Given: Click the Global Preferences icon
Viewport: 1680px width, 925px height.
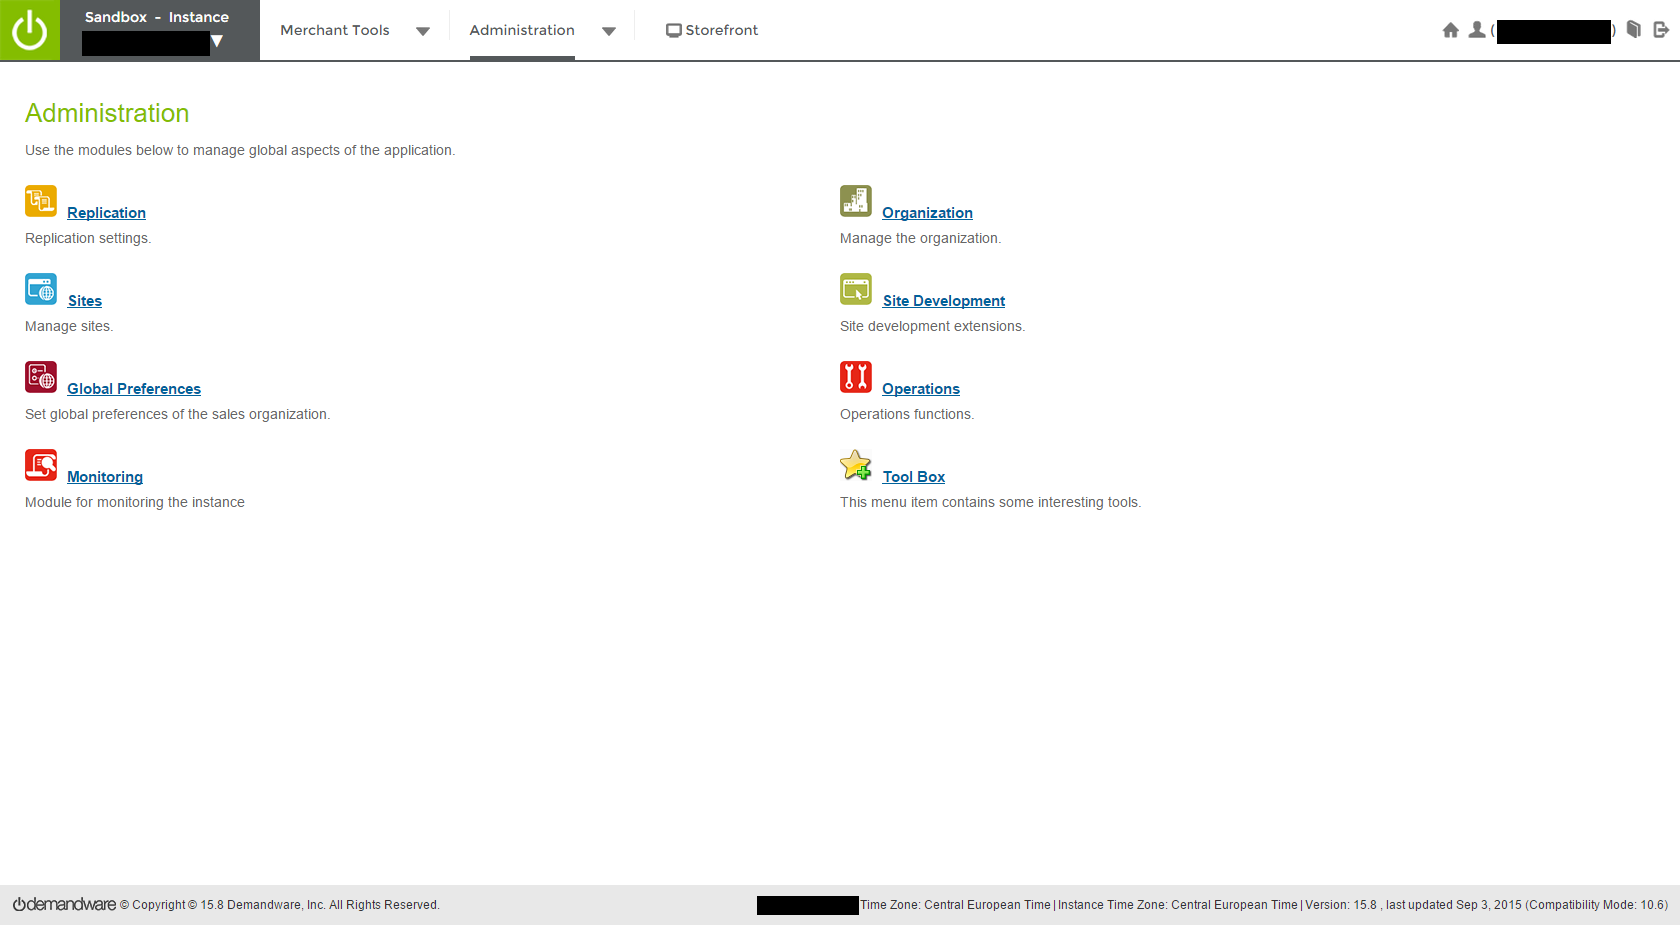Looking at the screenshot, I should (x=41, y=377).
